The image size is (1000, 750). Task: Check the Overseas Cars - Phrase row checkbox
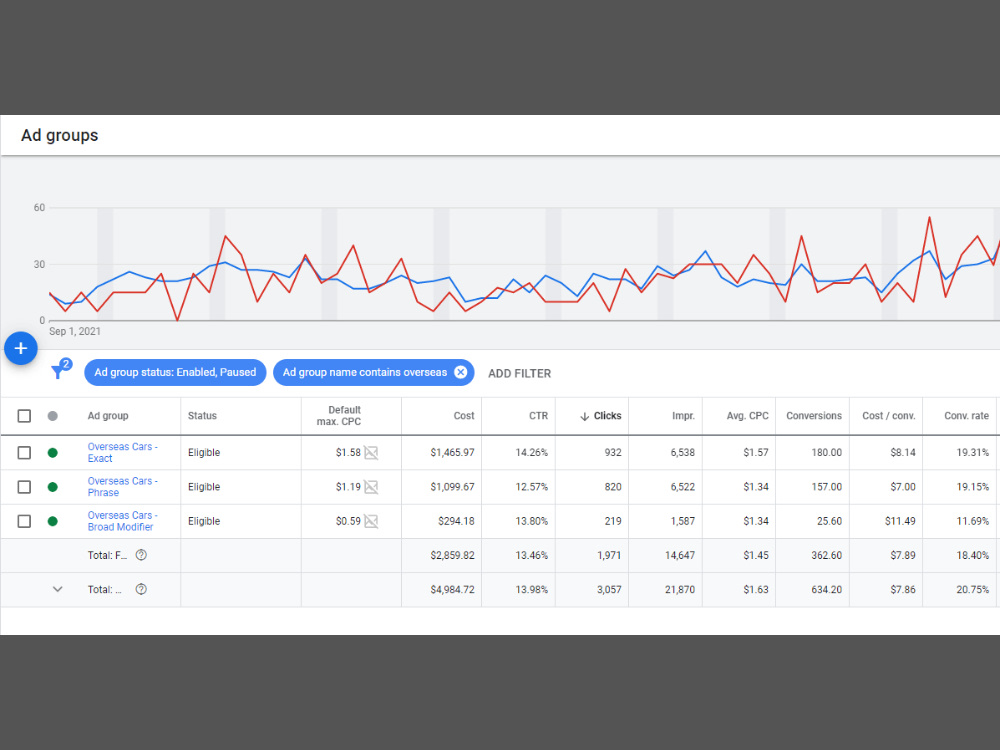point(24,487)
